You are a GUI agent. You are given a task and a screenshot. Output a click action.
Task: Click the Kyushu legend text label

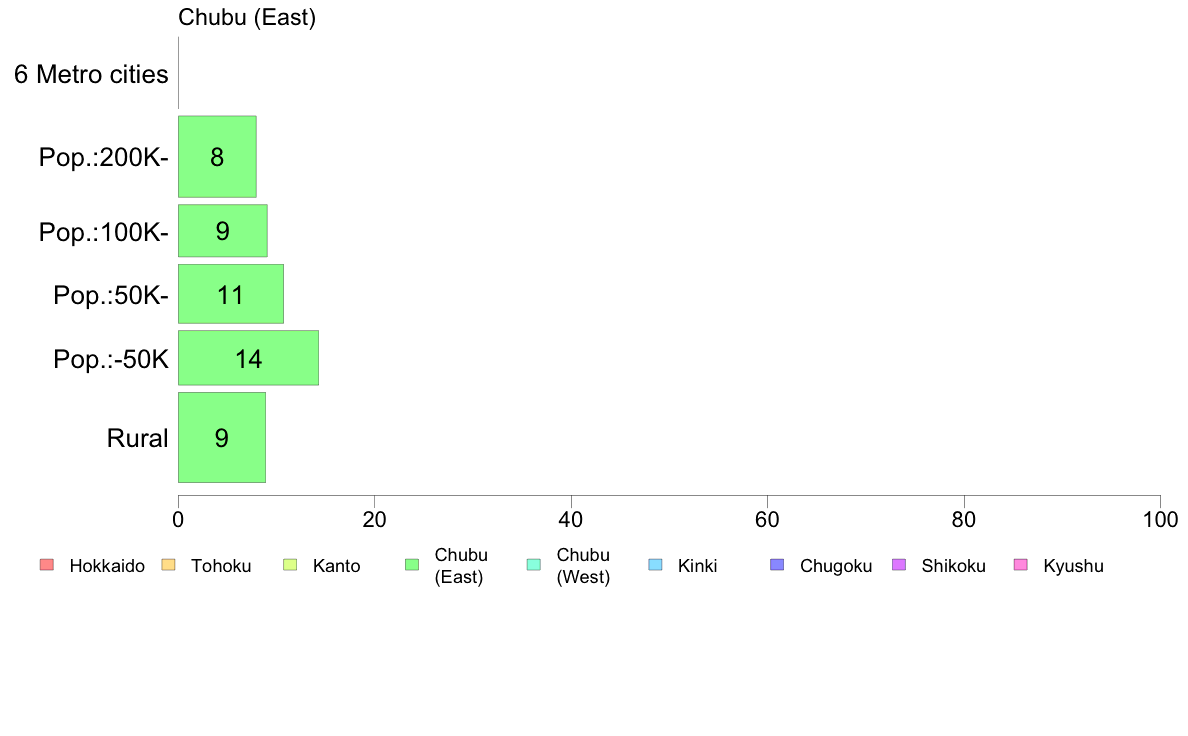click(x=1073, y=566)
